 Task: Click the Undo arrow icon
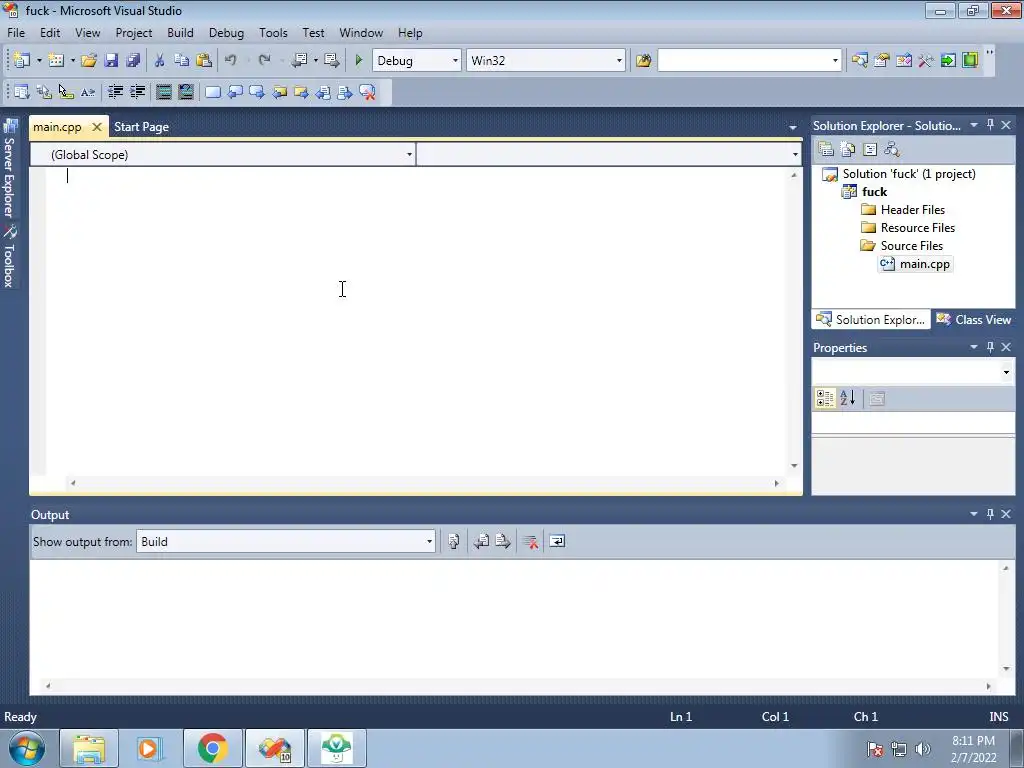tap(231, 60)
